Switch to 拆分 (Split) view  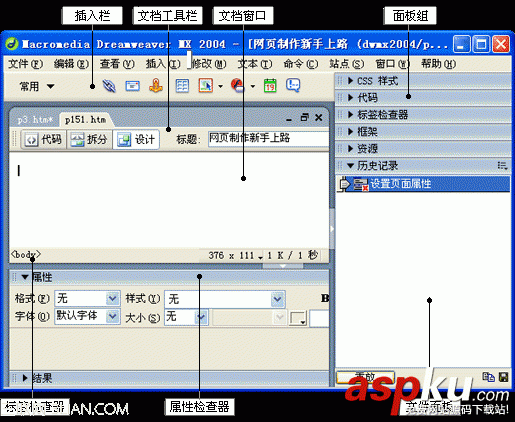pos(89,139)
